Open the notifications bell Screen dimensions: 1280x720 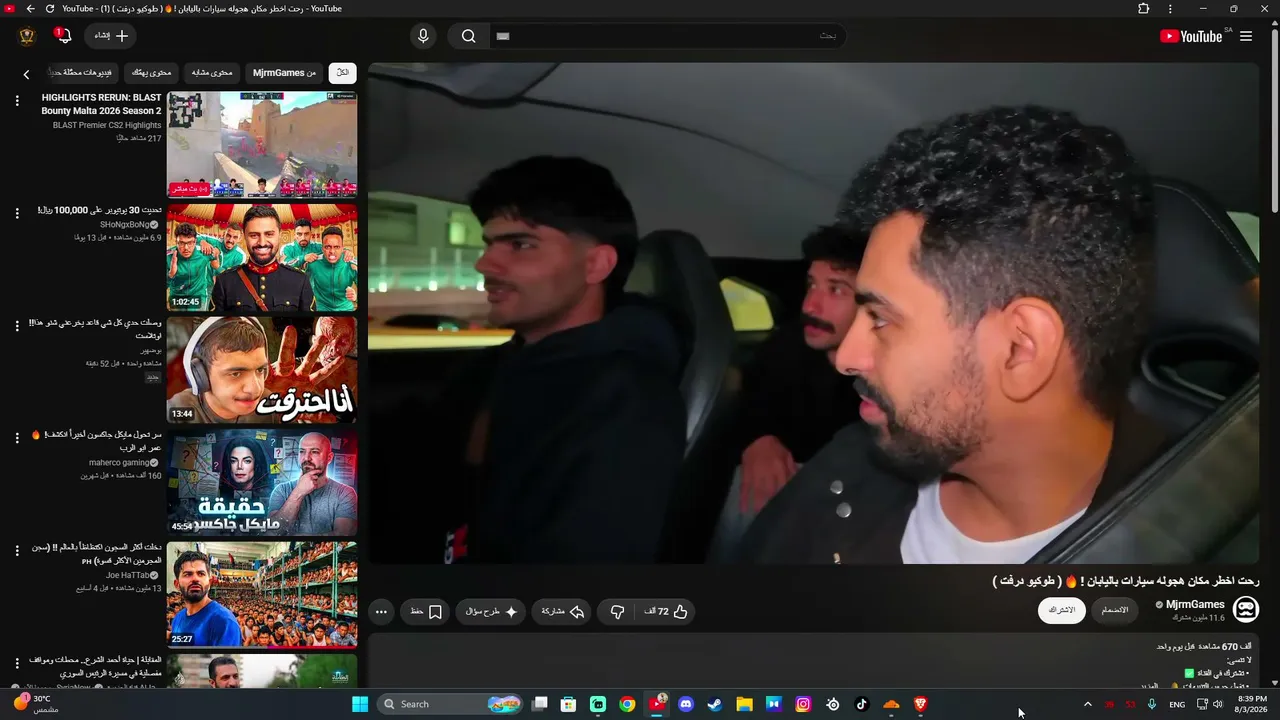click(x=63, y=36)
